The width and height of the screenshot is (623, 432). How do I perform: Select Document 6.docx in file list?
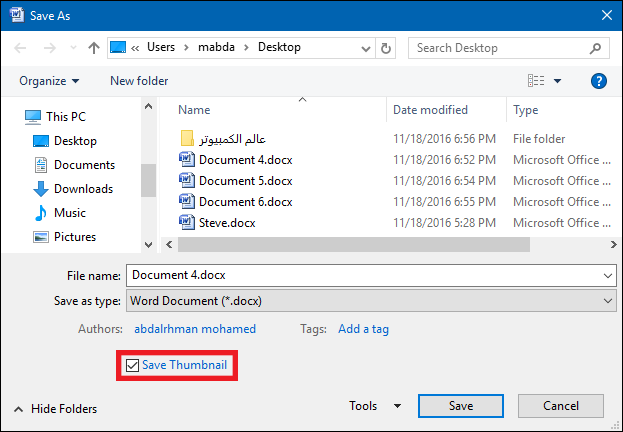[x=246, y=202]
